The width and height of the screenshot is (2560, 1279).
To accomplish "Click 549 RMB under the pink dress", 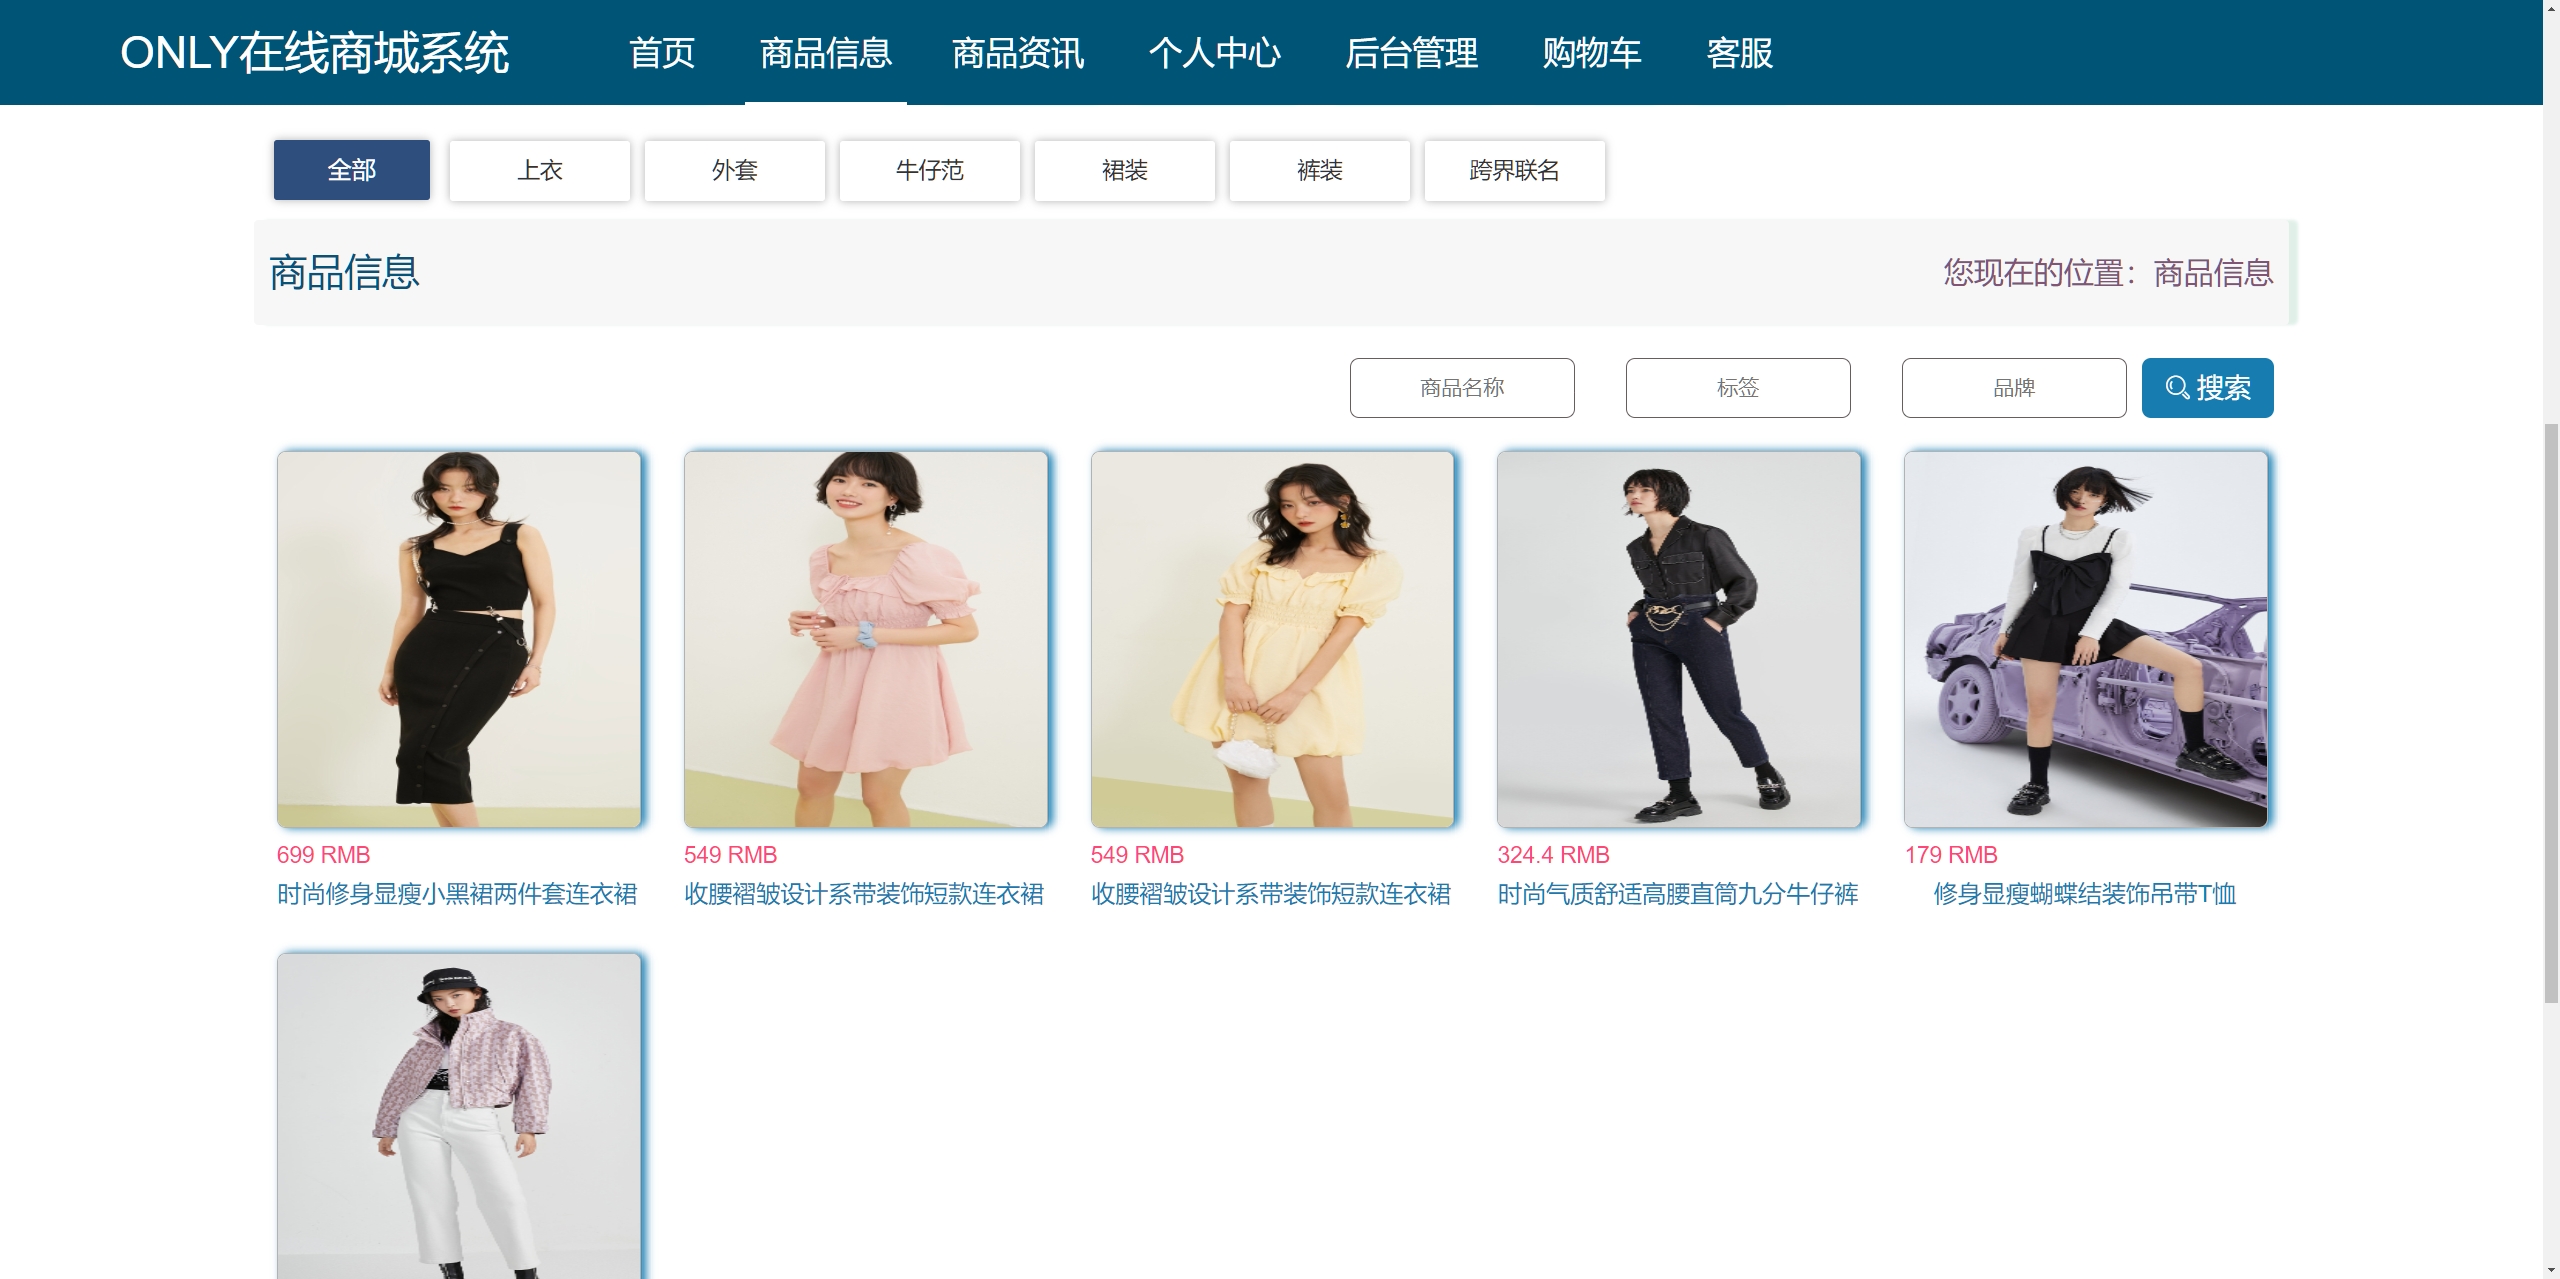I will point(731,855).
